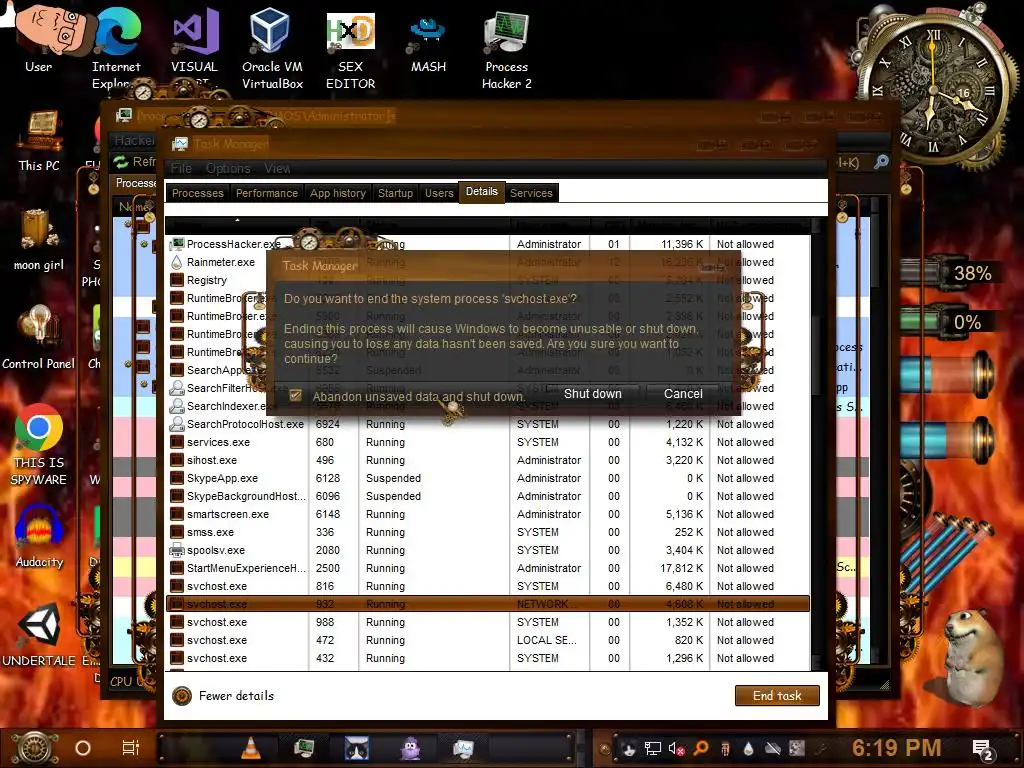This screenshot has width=1024, height=768.
Task: Open the Audacity desktop icon
Action: click(39, 537)
